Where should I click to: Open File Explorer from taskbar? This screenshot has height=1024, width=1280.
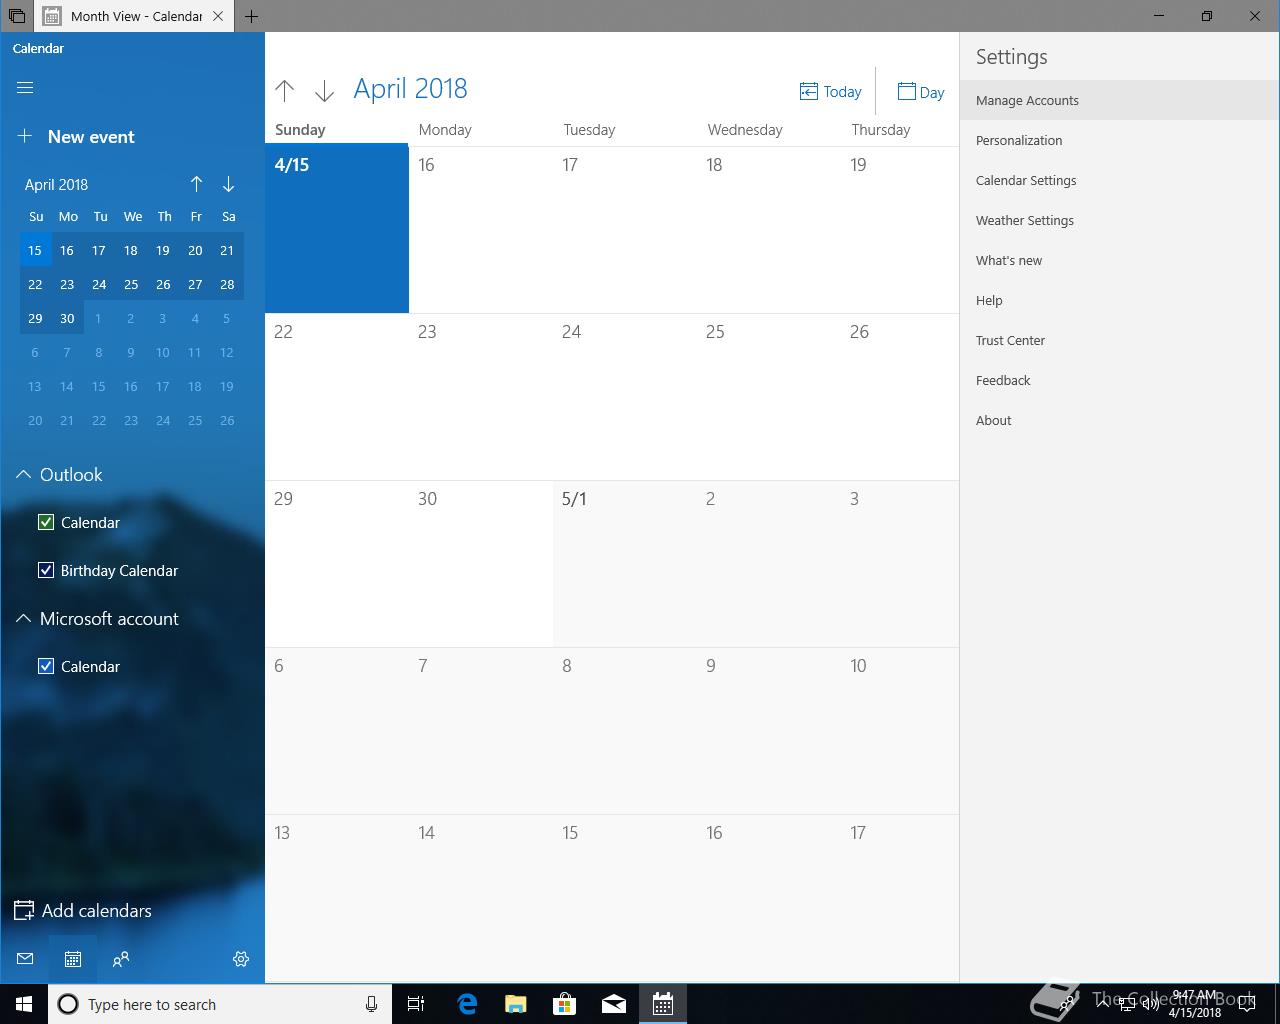pyautogui.click(x=516, y=1004)
